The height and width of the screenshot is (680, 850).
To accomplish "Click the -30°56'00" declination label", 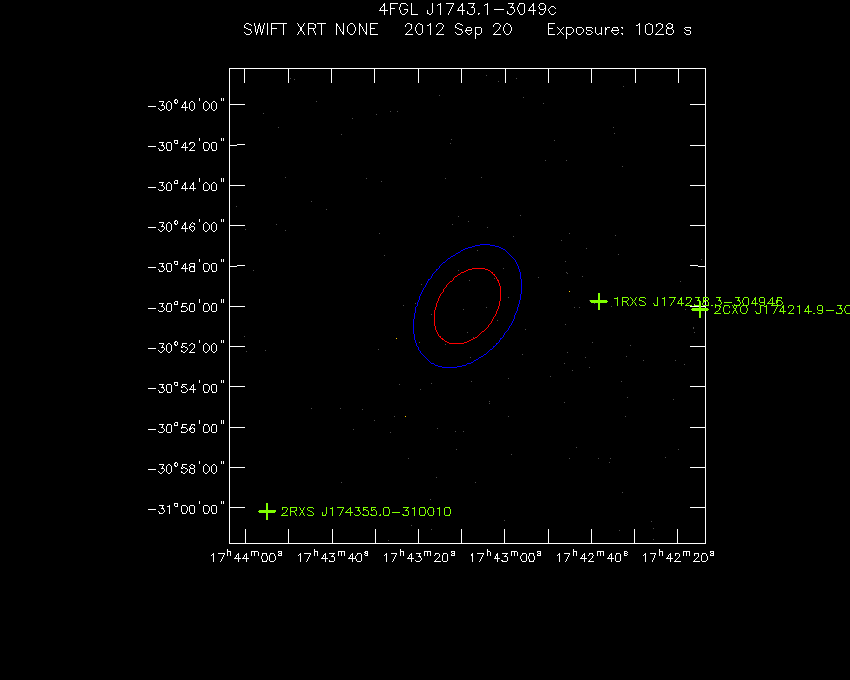I will pyautogui.click(x=186, y=428).
